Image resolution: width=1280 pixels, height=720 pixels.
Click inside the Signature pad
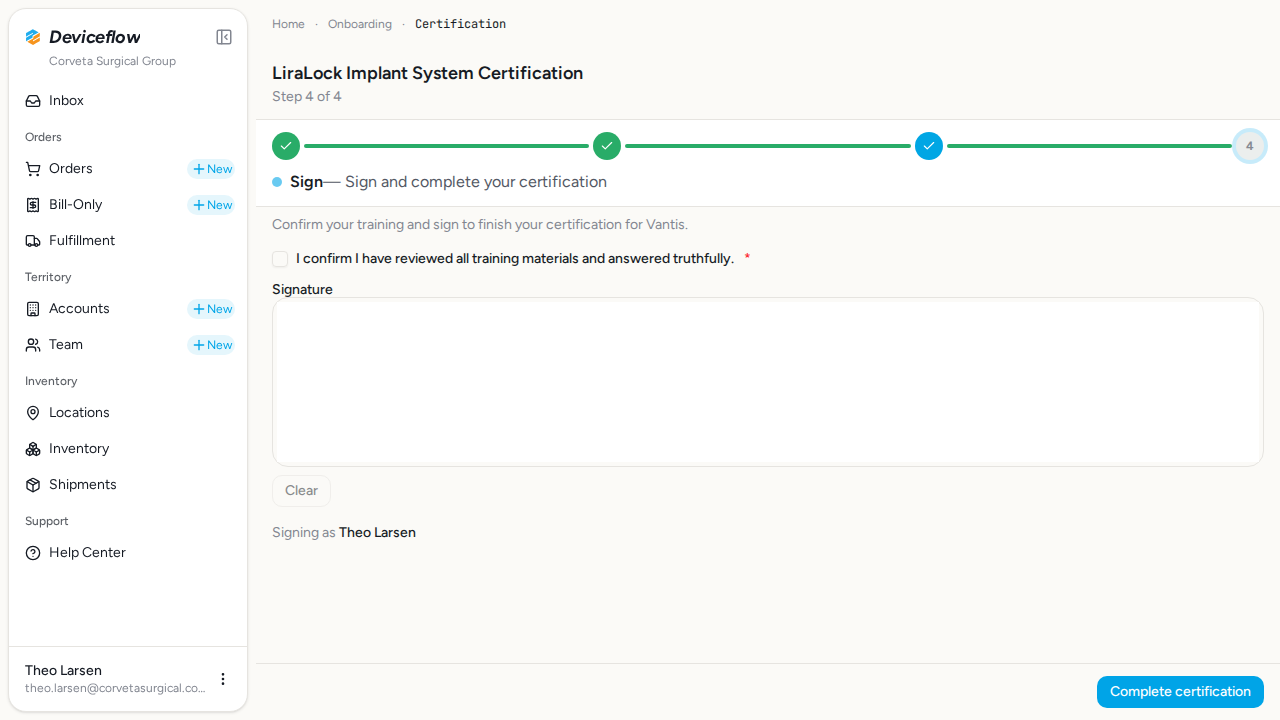(768, 382)
